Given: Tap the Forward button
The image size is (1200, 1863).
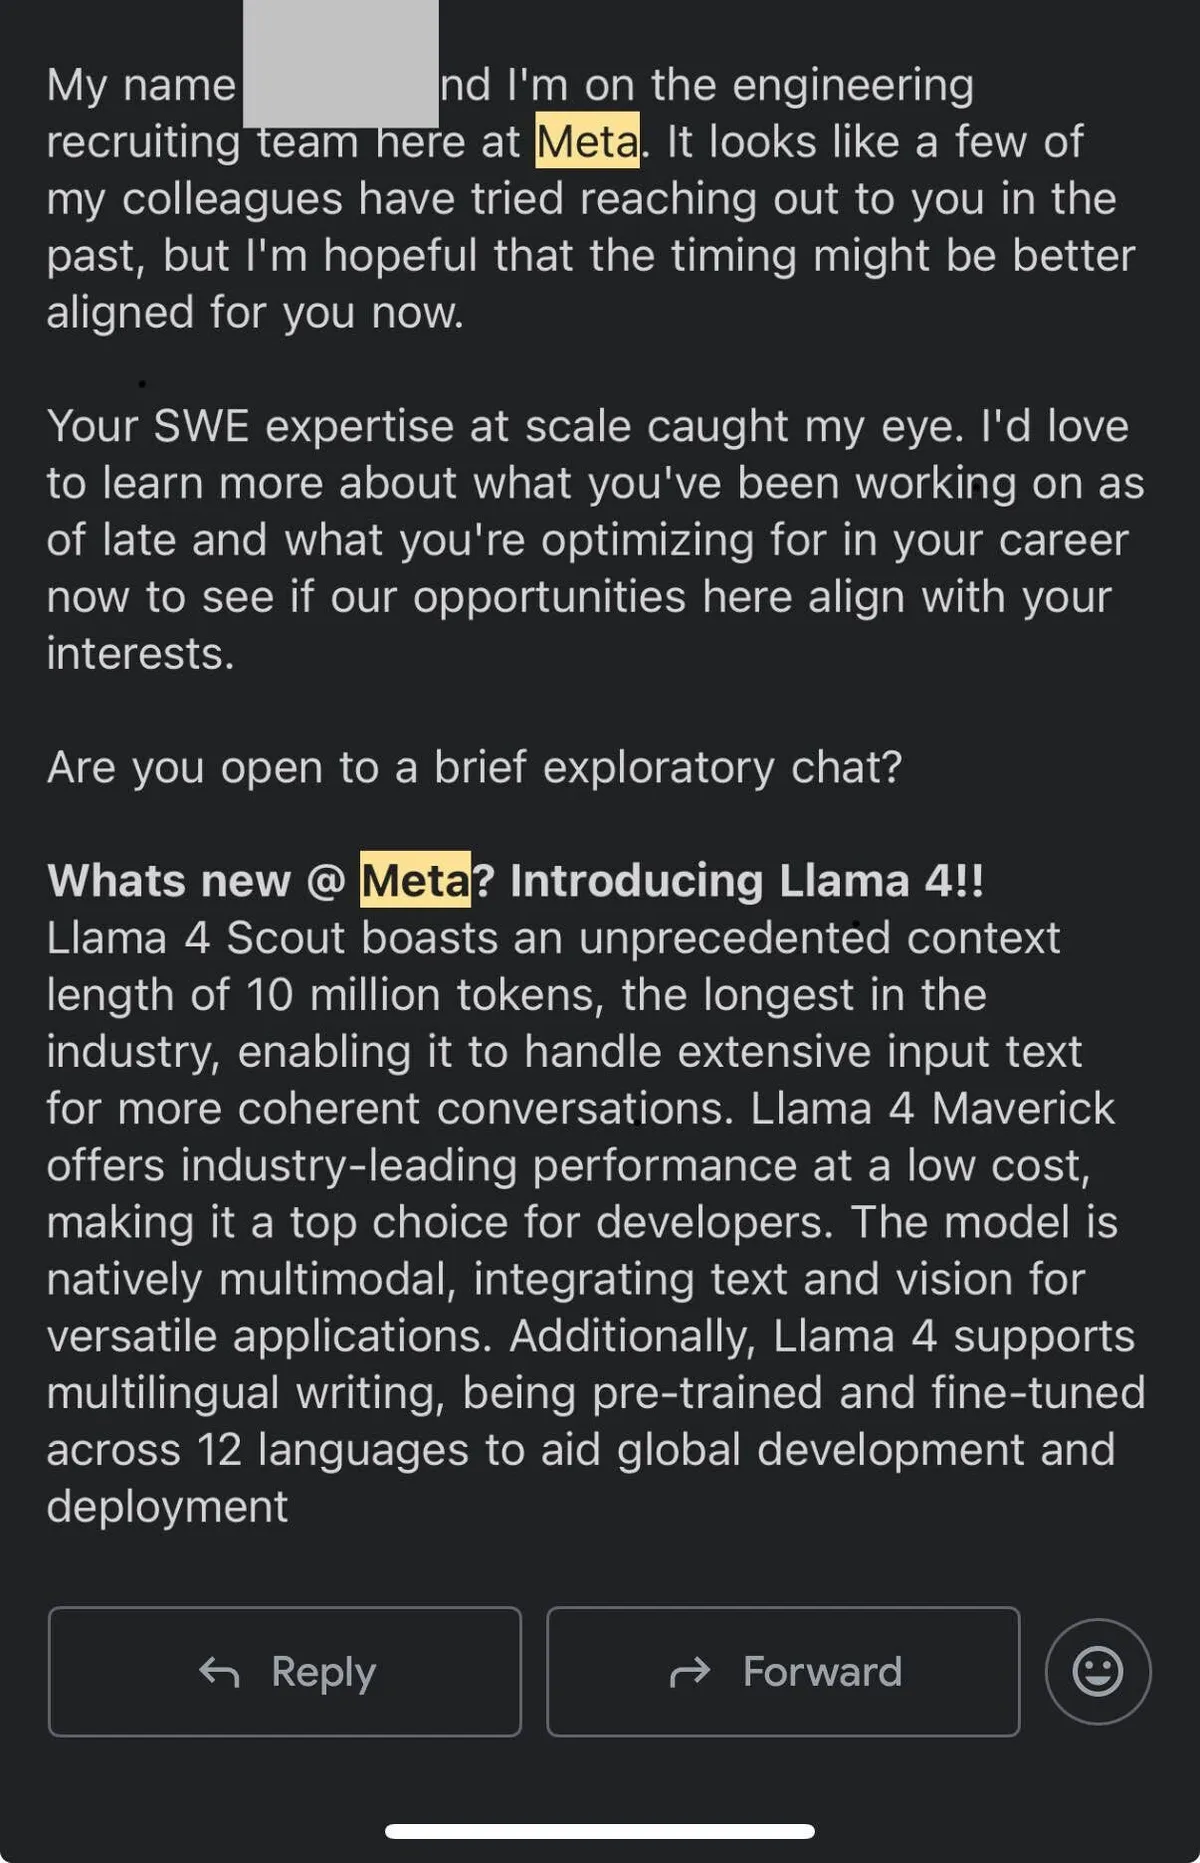Looking at the screenshot, I should [783, 1671].
